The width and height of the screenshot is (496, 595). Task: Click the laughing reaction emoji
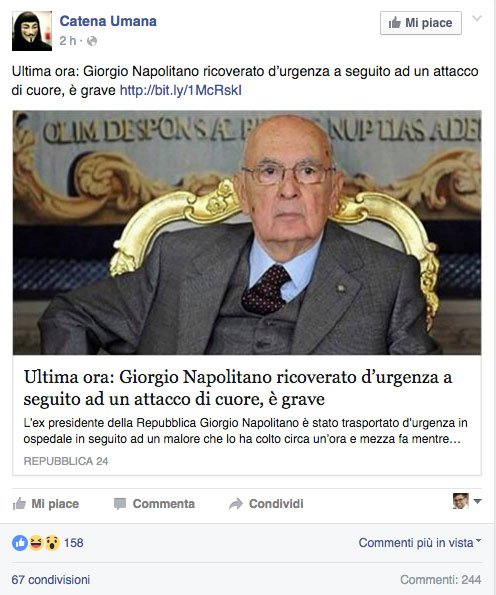click(x=36, y=543)
